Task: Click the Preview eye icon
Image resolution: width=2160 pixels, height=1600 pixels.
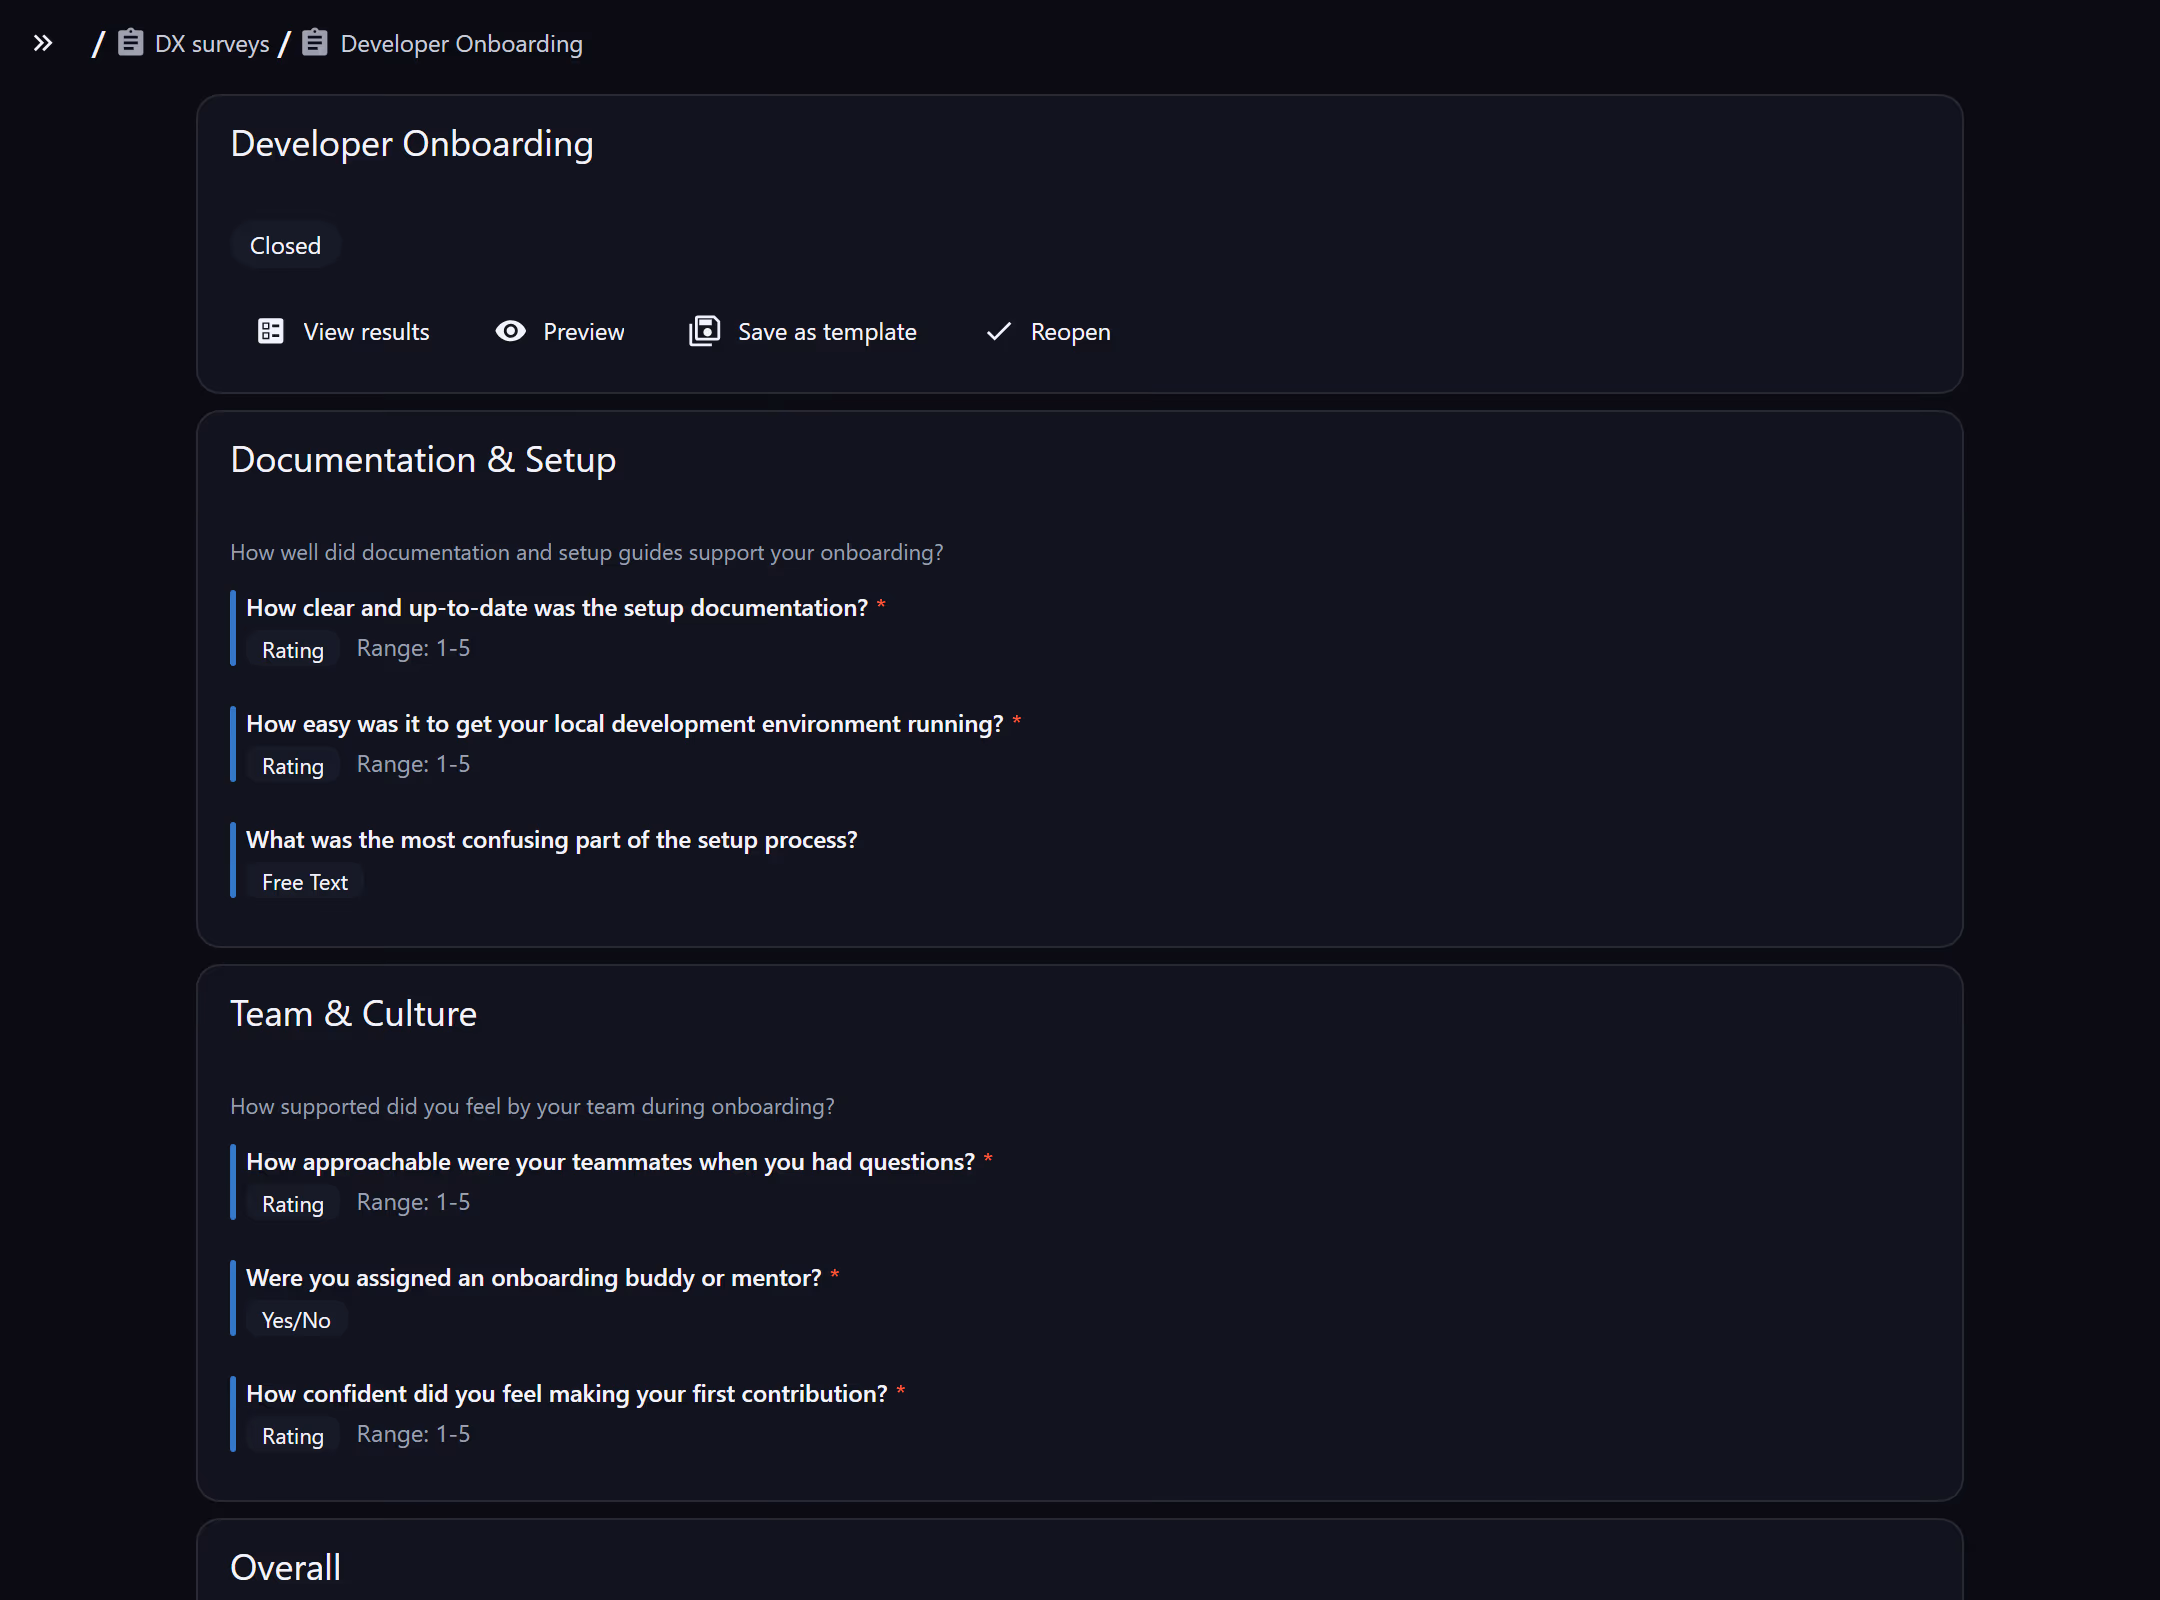Action: click(510, 331)
